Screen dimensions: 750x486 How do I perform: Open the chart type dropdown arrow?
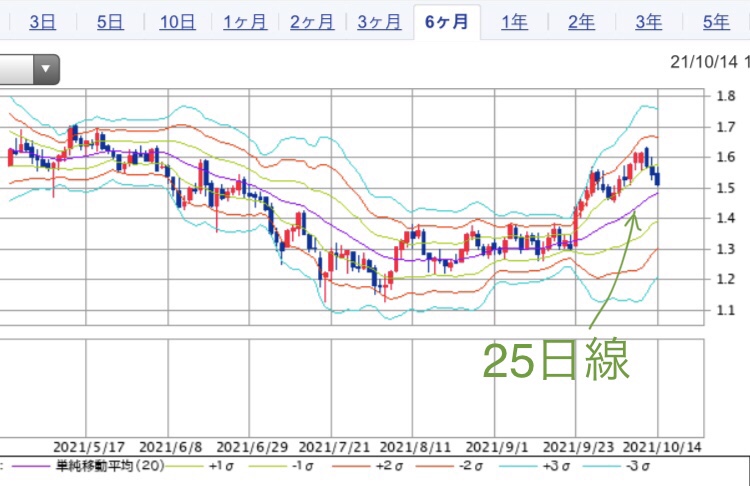click(x=46, y=70)
